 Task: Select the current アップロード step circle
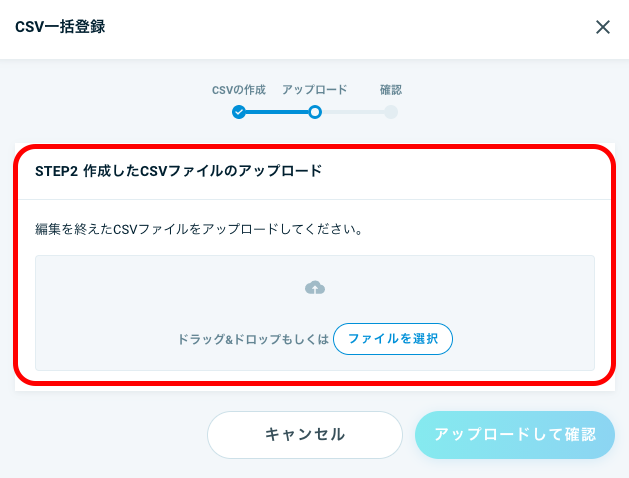pos(315,112)
